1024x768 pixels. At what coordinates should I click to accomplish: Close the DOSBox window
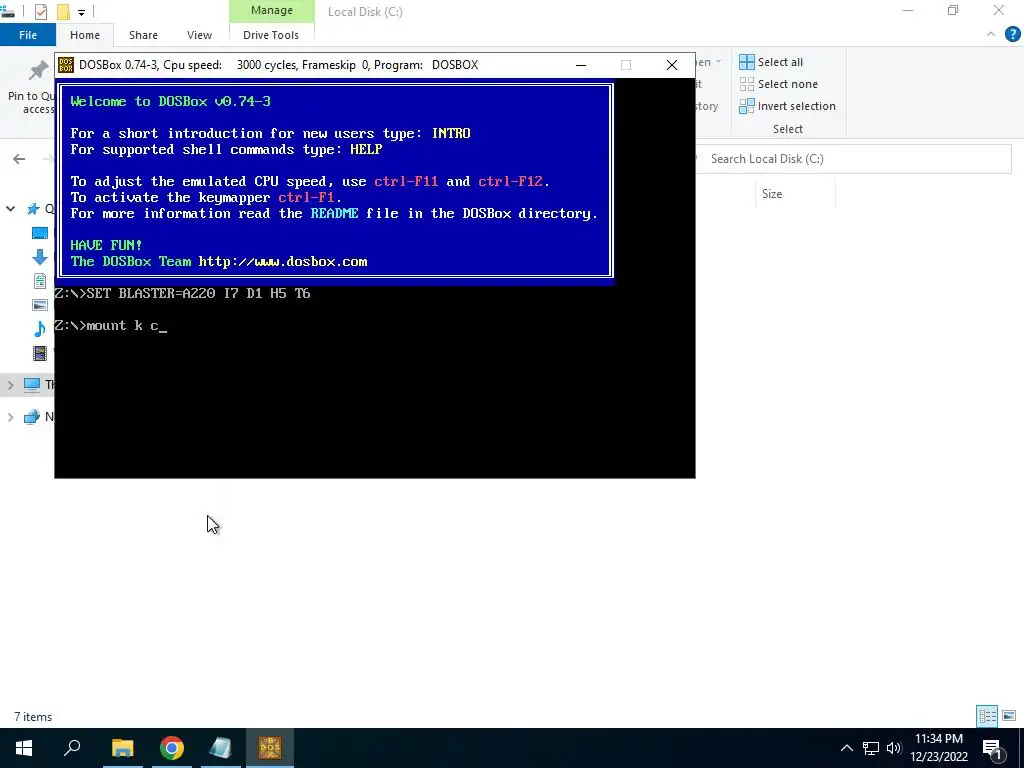[x=672, y=65]
